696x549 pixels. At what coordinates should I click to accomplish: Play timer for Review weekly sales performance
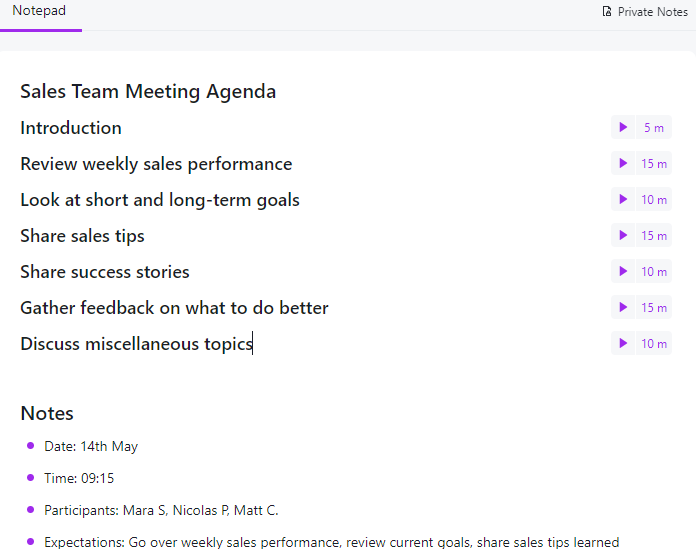[623, 164]
